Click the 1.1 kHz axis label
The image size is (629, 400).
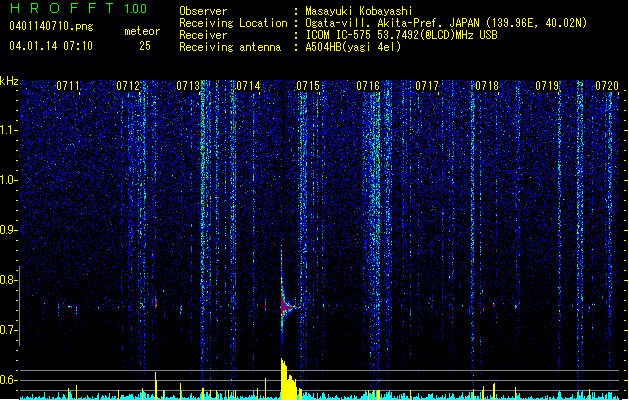tap(9, 130)
